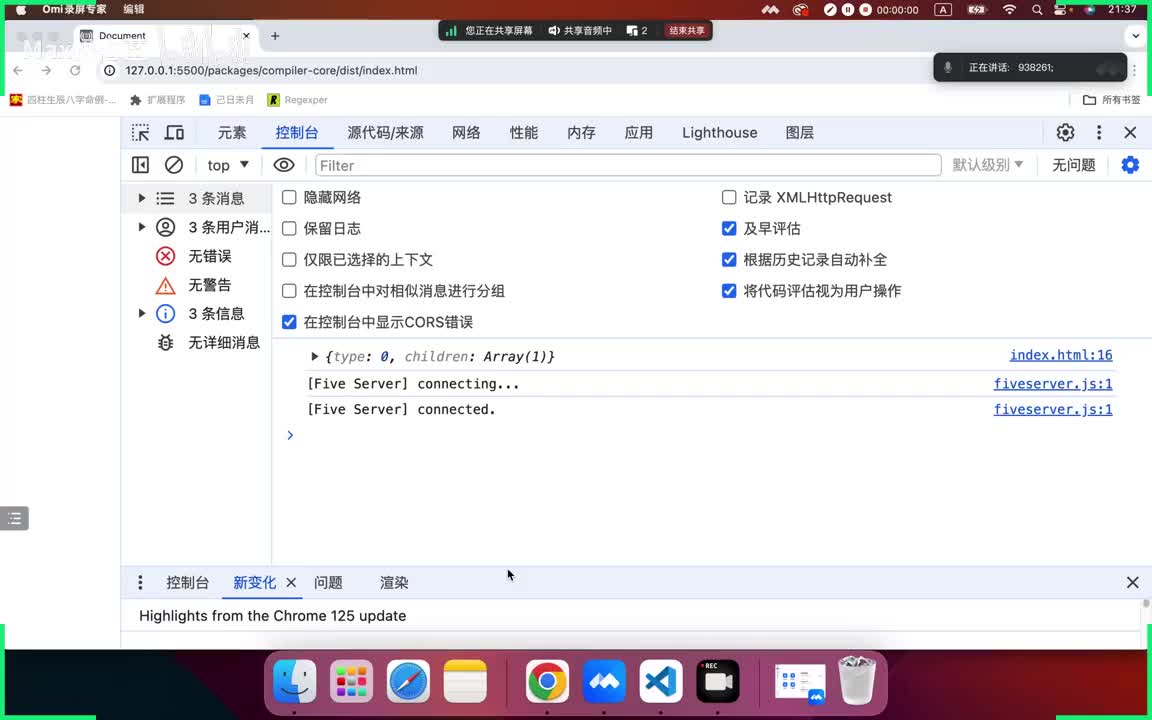Open Finder from the Dock
Image resolution: width=1152 pixels, height=720 pixels.
[x=295, y=681]
